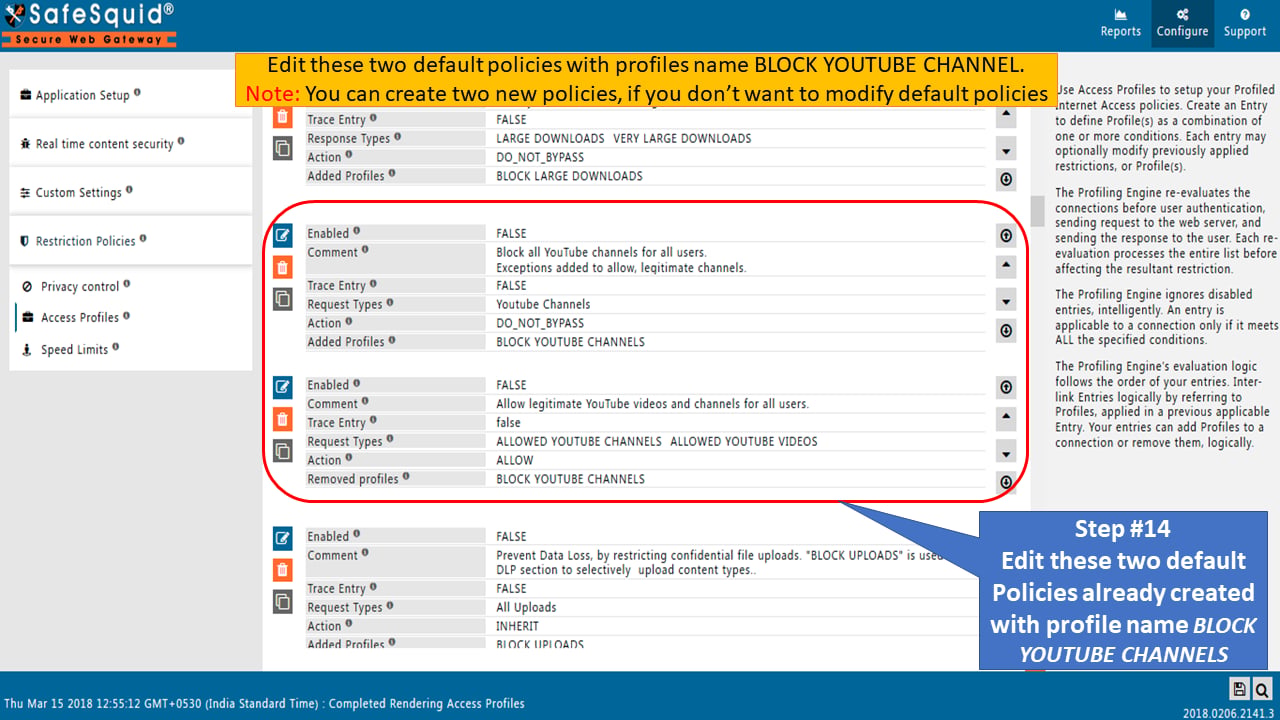Click version number 2018.0206.2141.3
Viewport: 1280px width, 720px height.
point(1226,713)
